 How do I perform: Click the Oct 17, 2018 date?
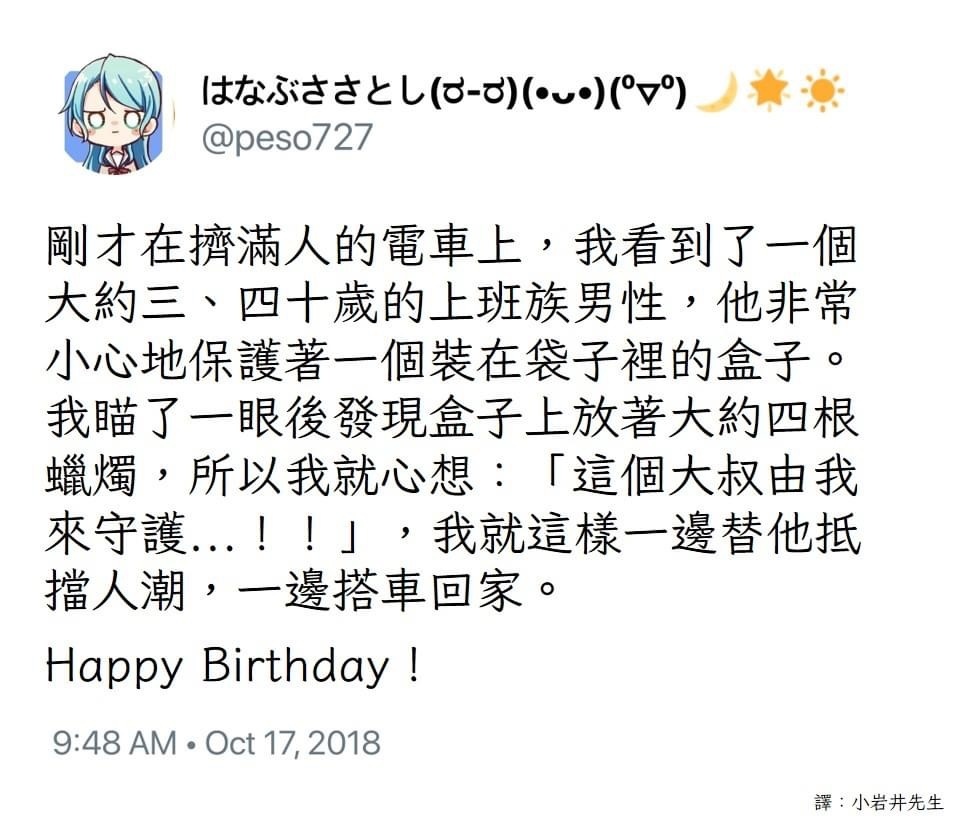(293, 743)
